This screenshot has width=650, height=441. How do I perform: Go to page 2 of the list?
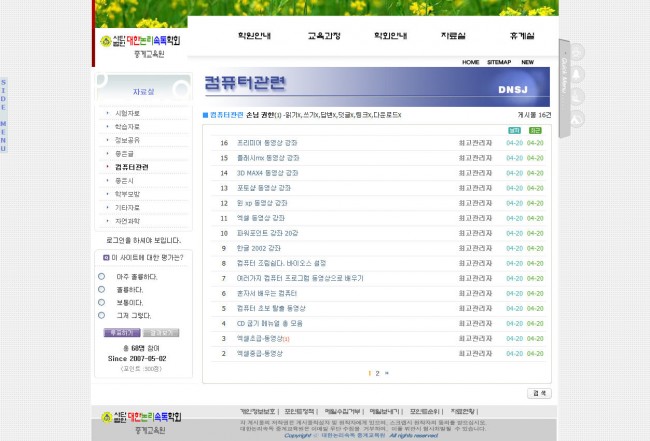click(x=378, y=373)
